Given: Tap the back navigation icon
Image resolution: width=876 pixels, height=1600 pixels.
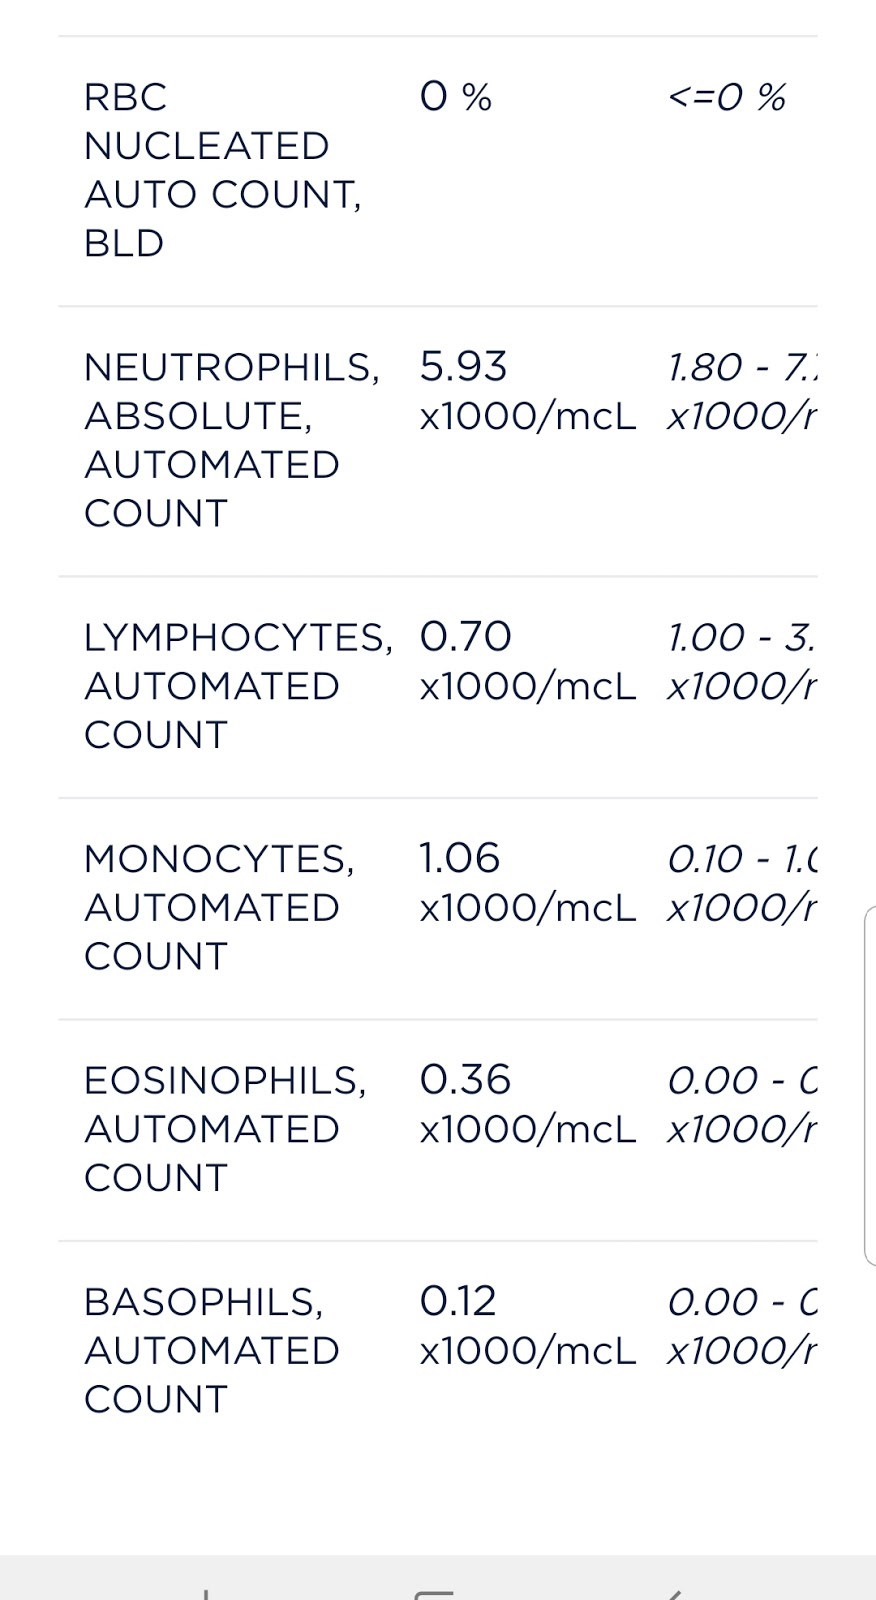Looking at the screenshot, I should pyautogui.click(x=673, y=1592).
